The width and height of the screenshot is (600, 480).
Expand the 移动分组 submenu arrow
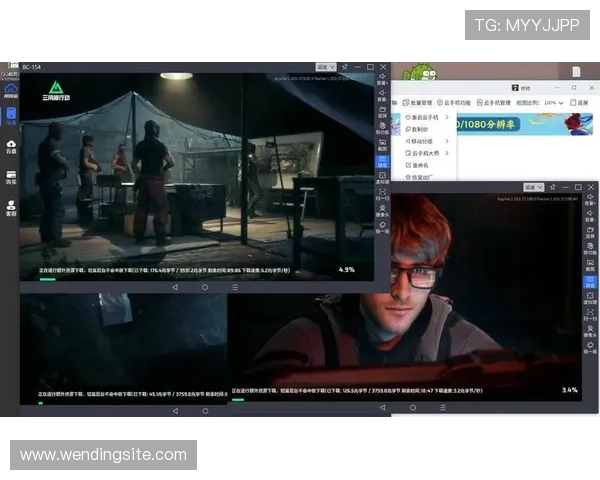tap(447, 141)
